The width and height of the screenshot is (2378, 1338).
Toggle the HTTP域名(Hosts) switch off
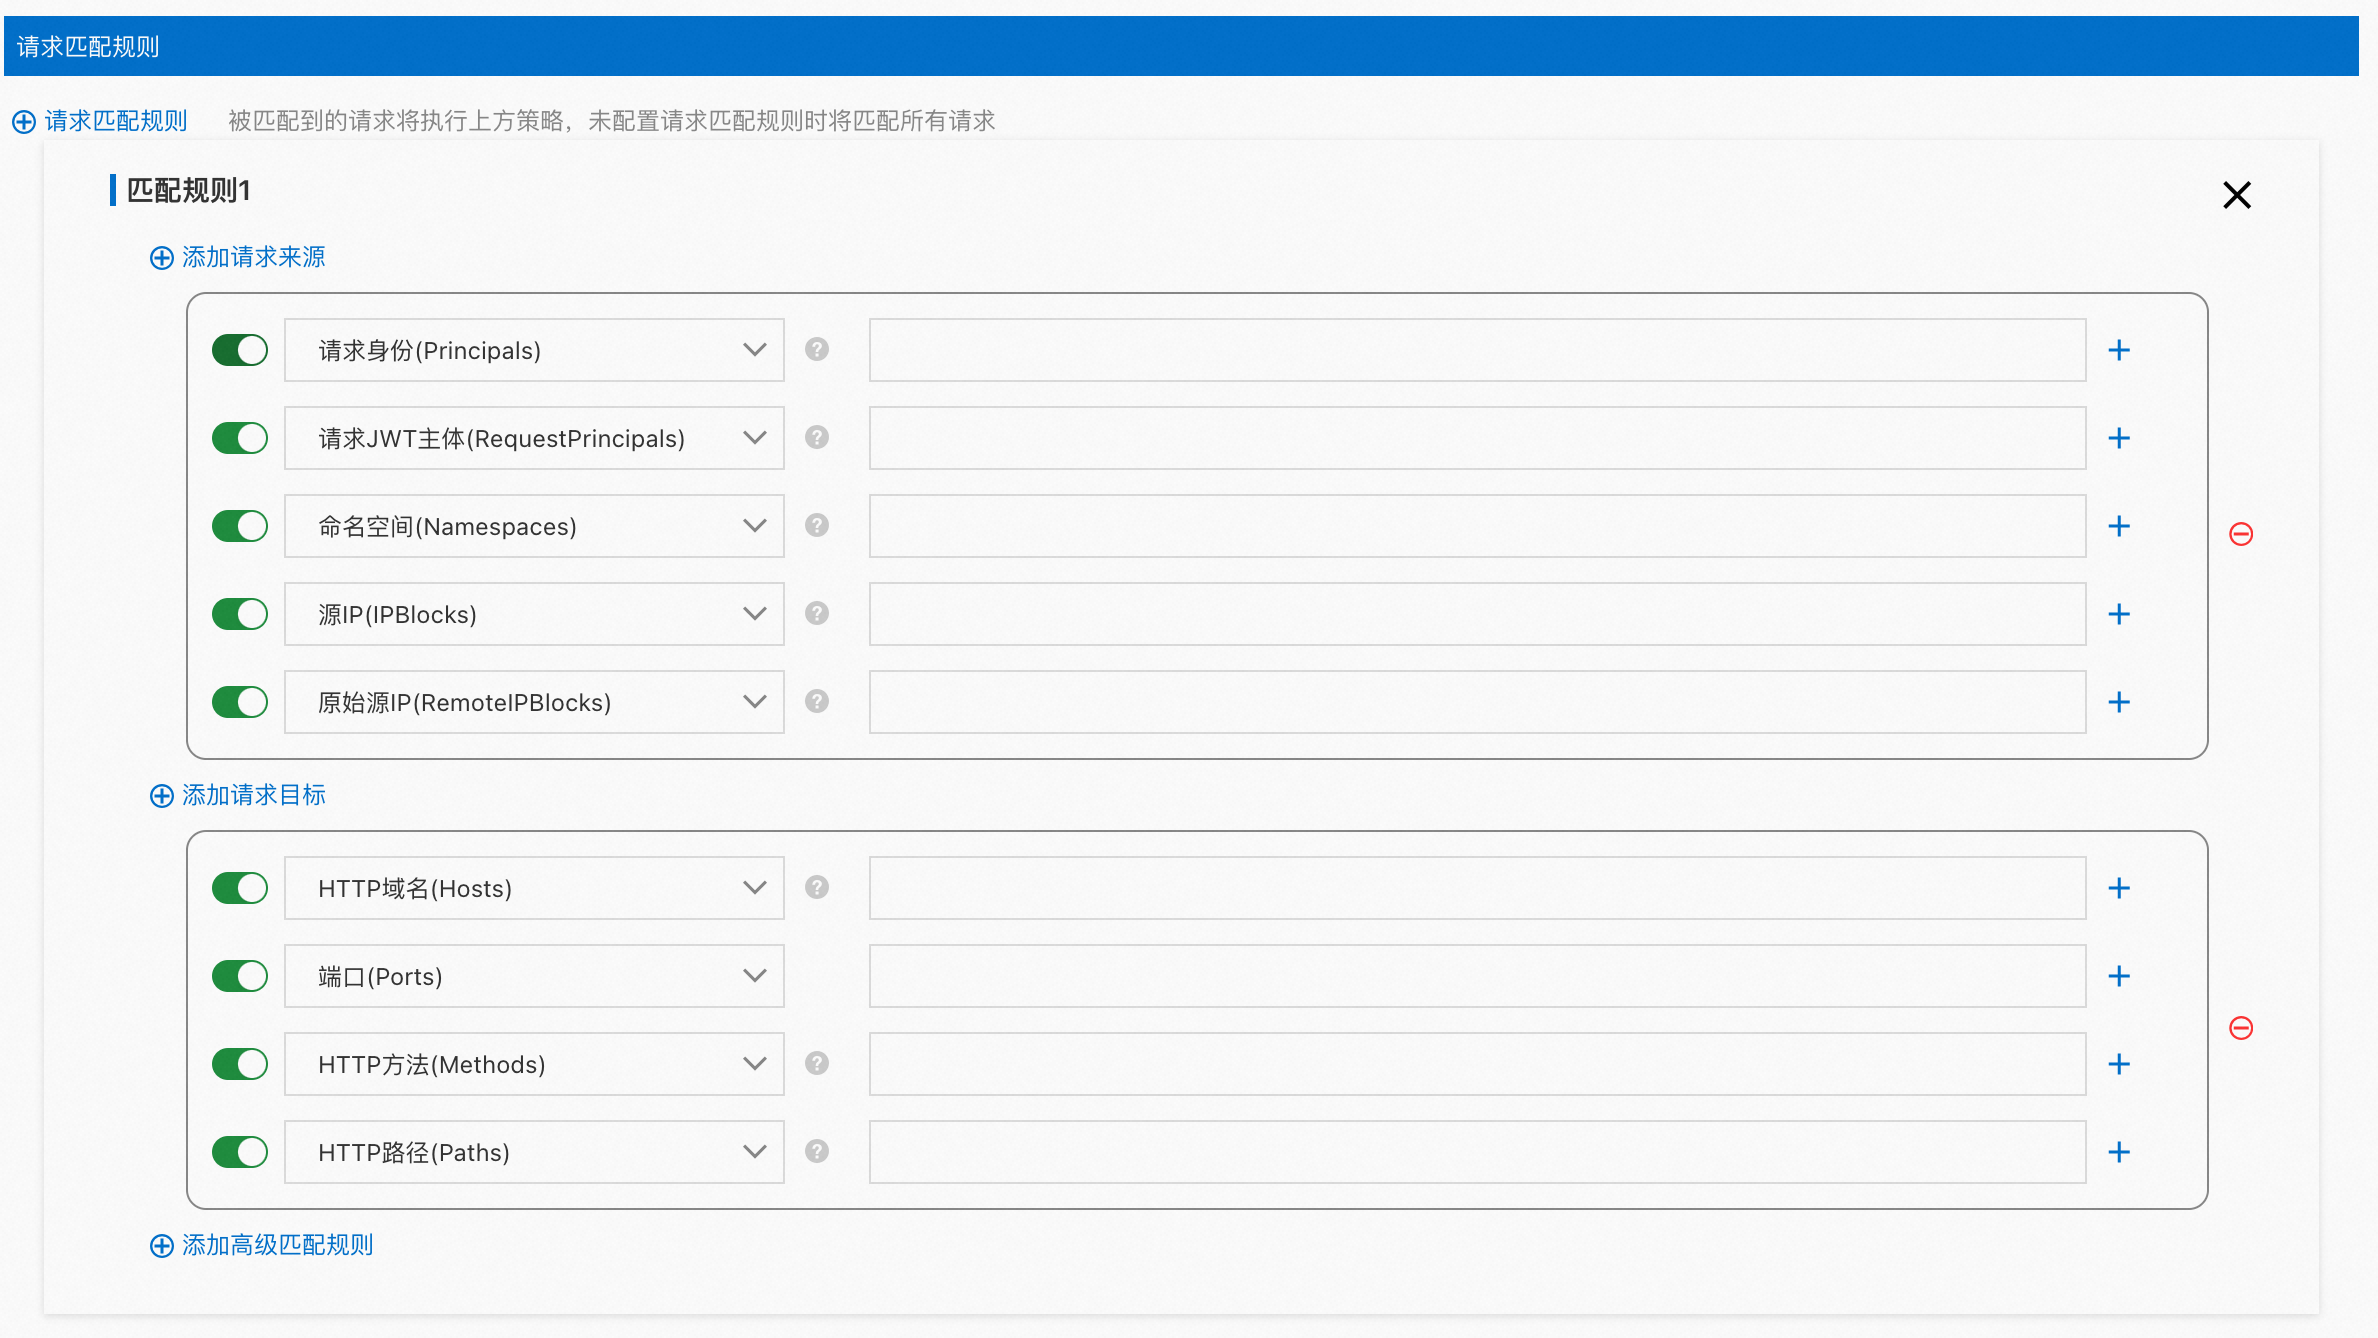tap(240, 888)
